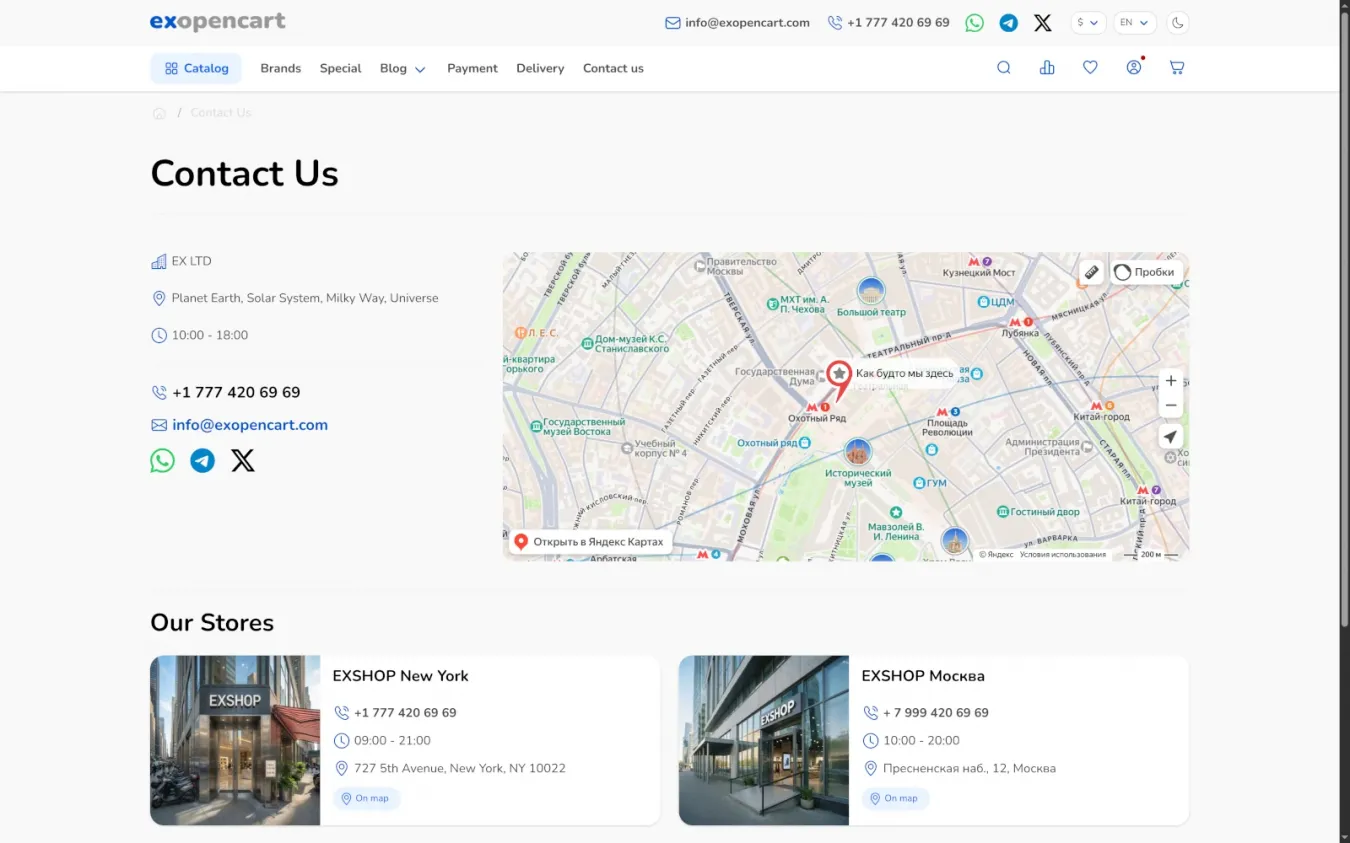Open the product compare icon
The width and height of the screenshot is (1350, 843).
click(1047, 68)
